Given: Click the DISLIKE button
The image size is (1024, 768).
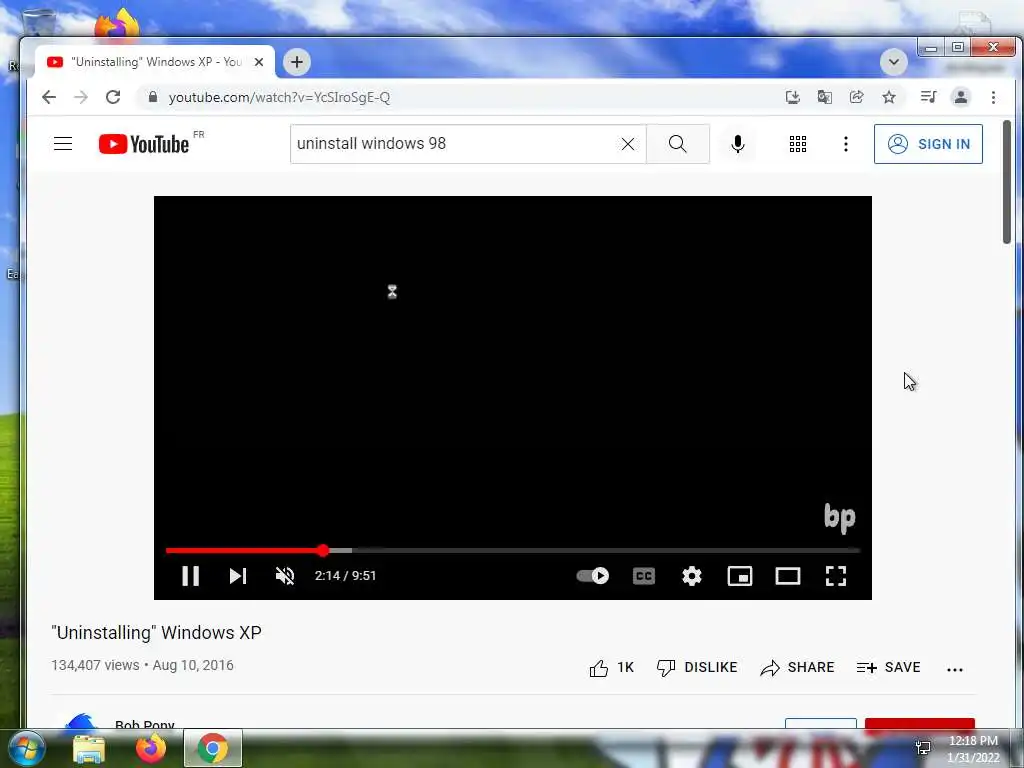Looking at the screenshot, I should [697, 667].
